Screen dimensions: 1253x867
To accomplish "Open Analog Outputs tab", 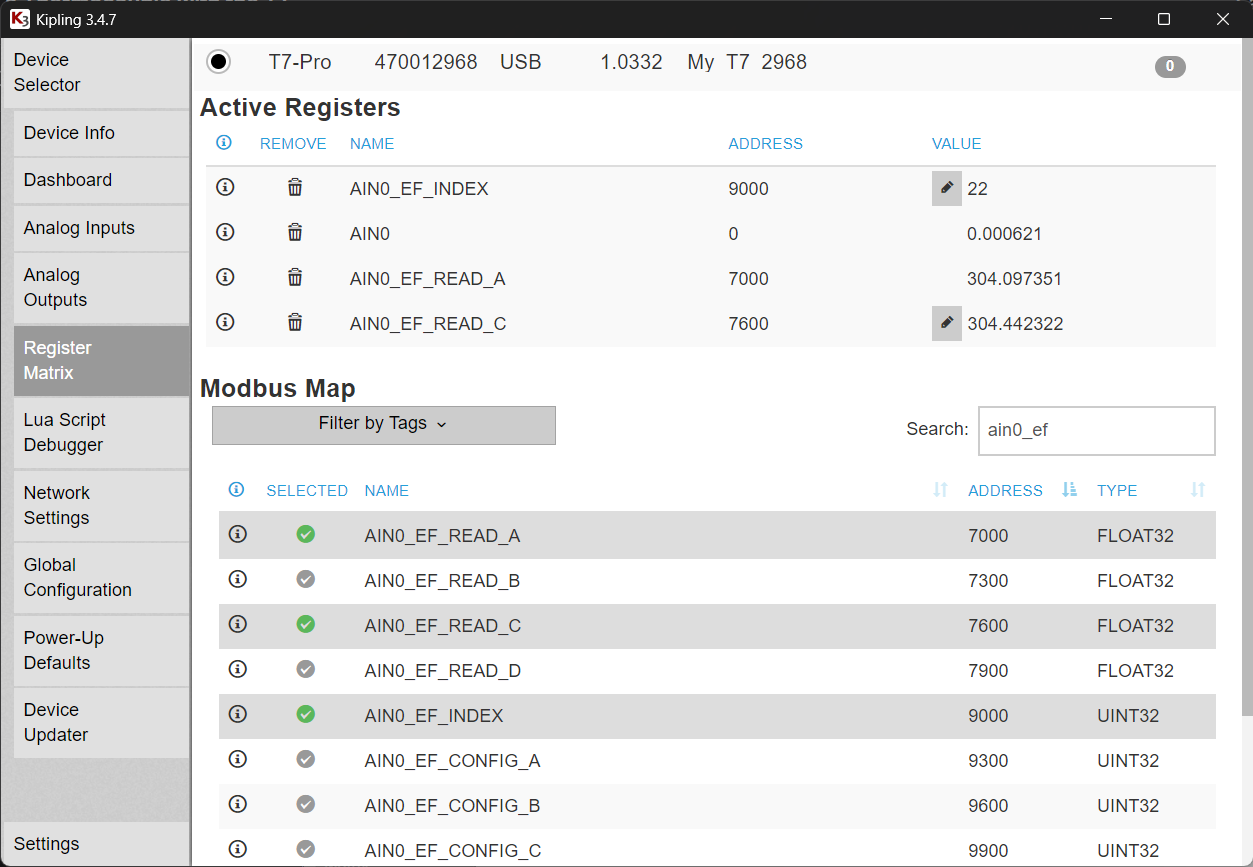I will point(101,288).
